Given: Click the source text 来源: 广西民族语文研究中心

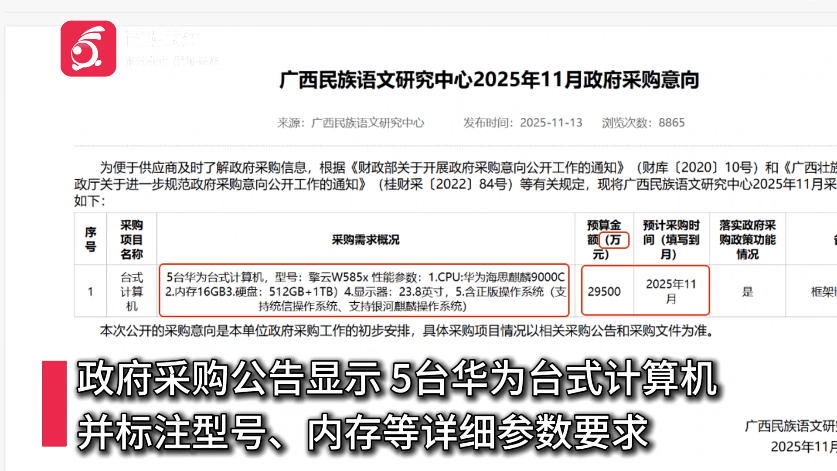Looking at the screenshot, I should point(351,123).
